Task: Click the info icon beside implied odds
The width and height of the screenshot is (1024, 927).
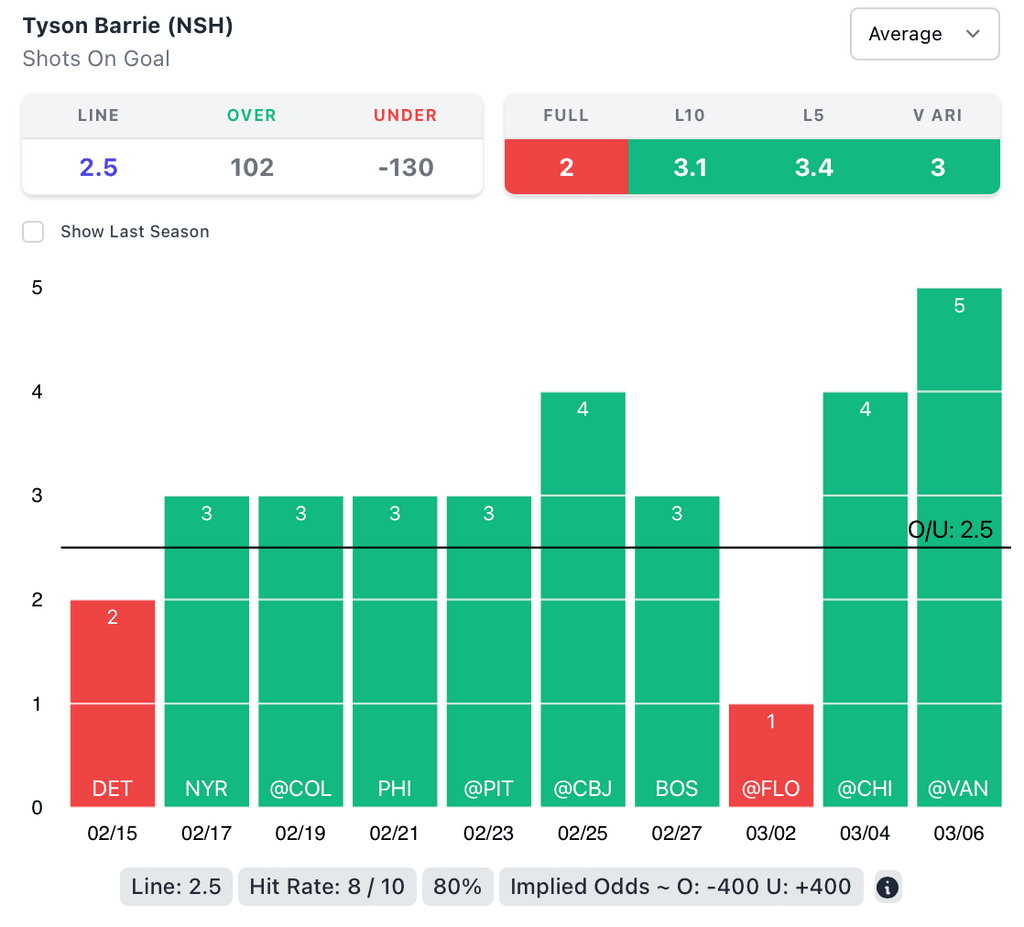Action: pos(888,886)
